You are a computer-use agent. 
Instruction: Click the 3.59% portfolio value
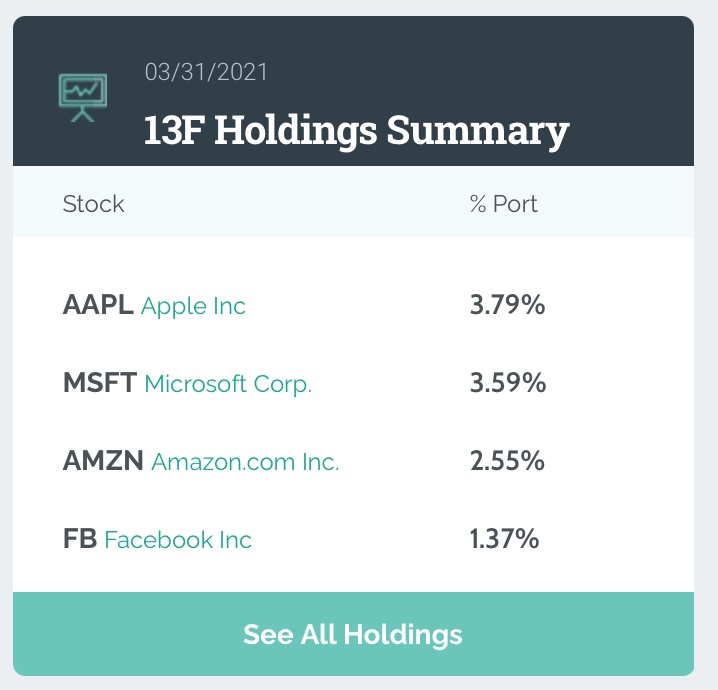pos(507,384)
